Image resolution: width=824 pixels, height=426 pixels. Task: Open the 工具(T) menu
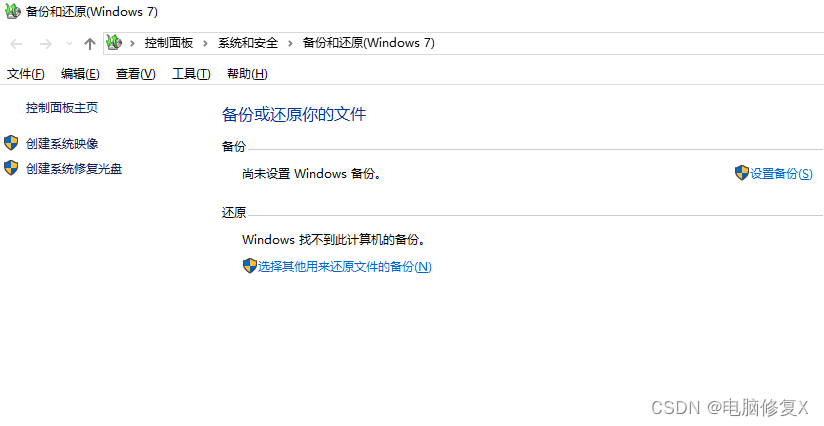pyautogui.click(x=191, y=74)
